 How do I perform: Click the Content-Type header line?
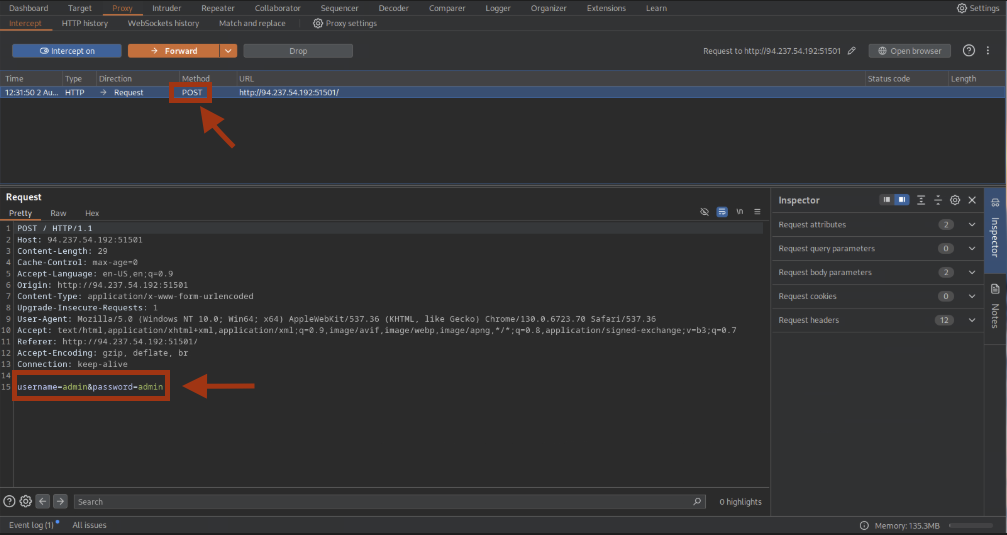pos(136,296)
